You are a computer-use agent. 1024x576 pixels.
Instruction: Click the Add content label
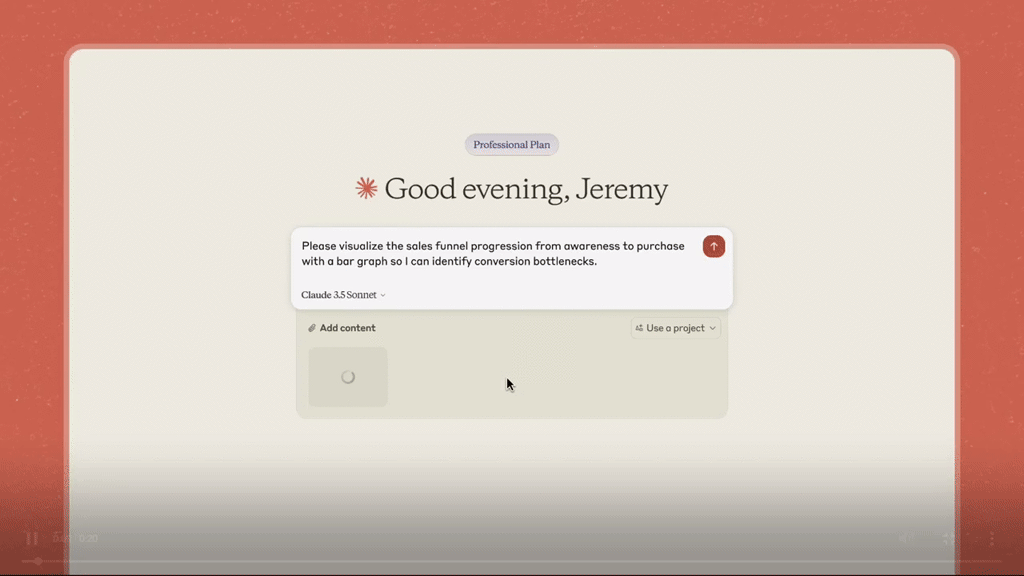tap(347, 328)
